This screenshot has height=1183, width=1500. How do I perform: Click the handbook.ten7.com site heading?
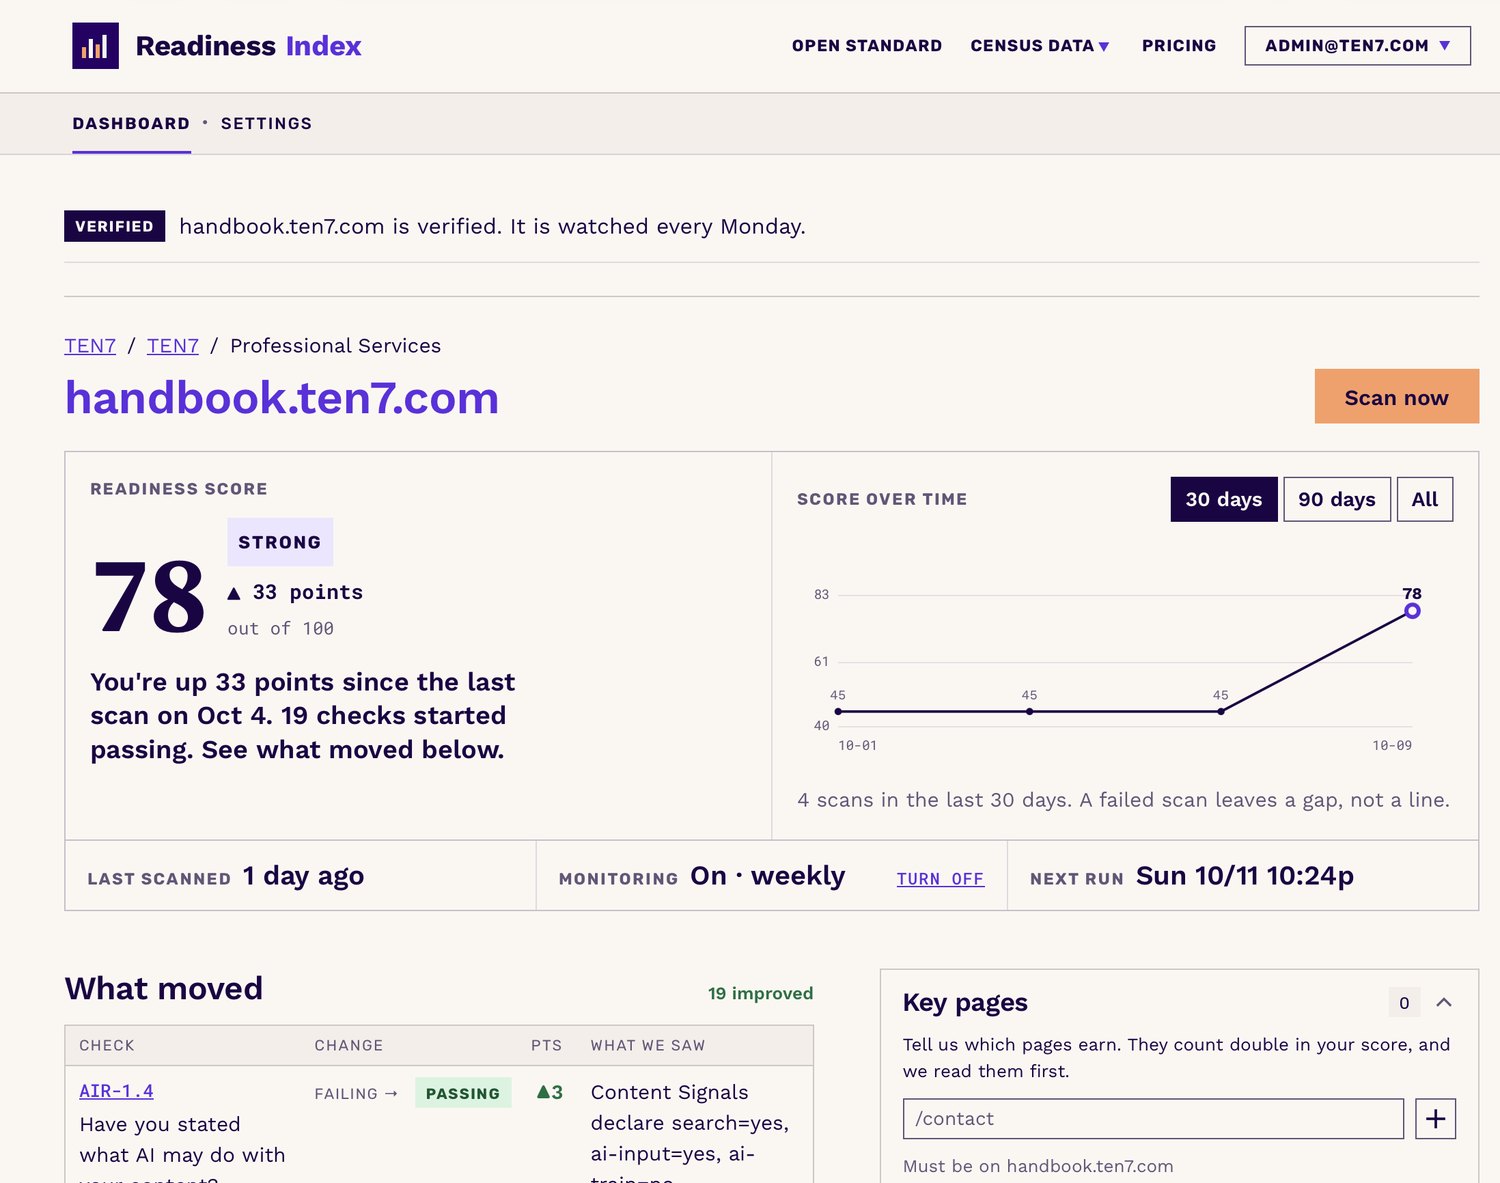tap(282, 398)
